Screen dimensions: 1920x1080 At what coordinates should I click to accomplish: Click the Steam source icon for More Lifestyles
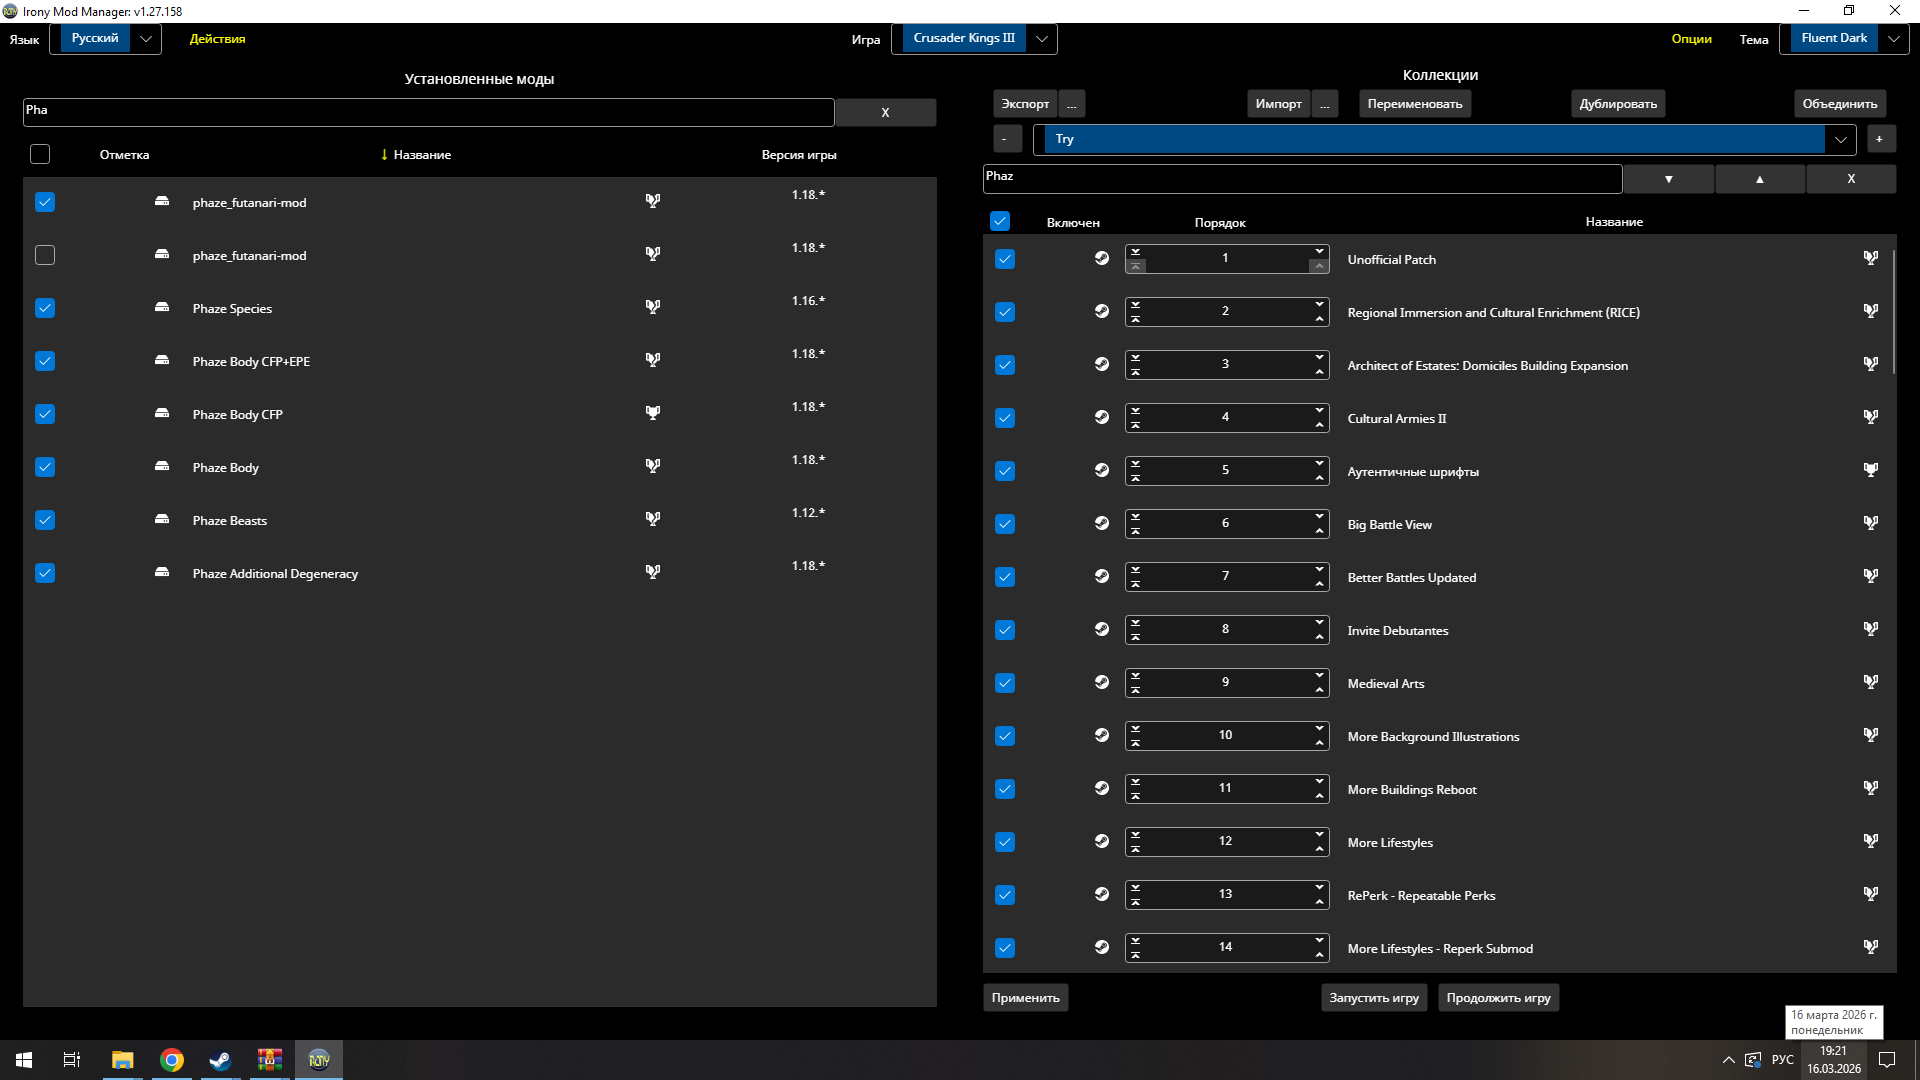tap(1102, 841)
